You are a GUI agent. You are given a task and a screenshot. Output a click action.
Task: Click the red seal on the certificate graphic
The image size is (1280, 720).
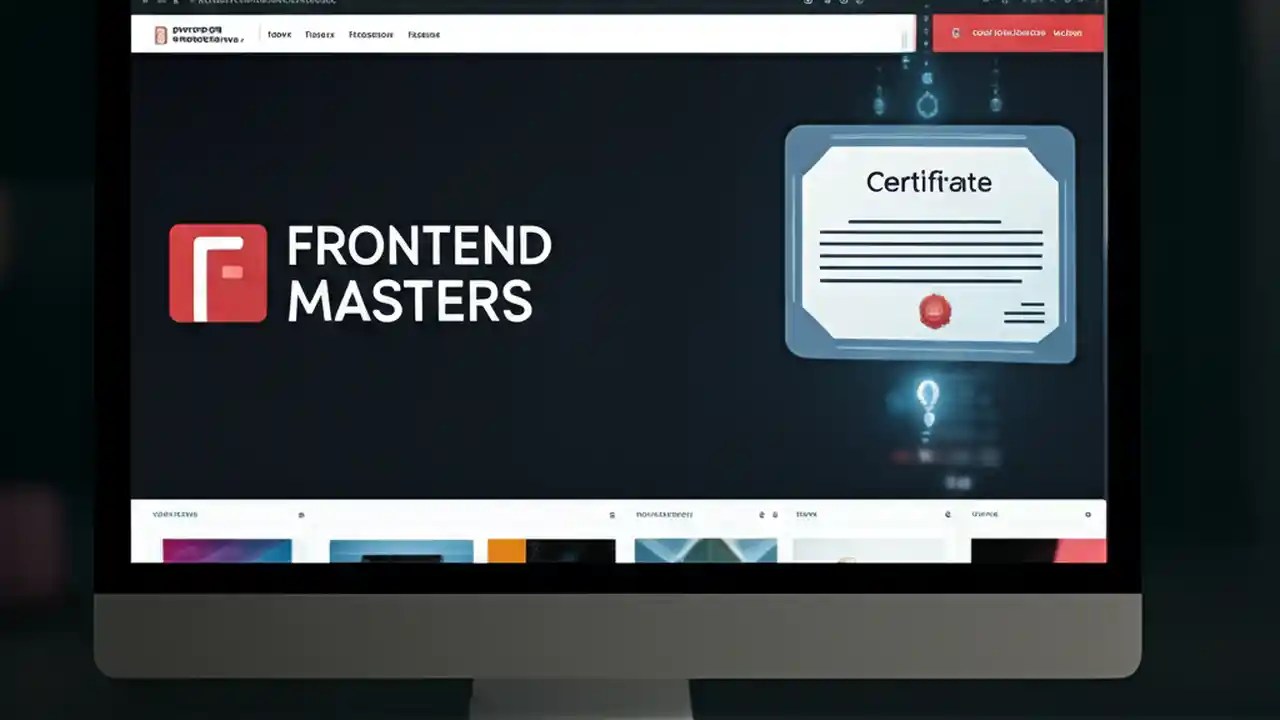click(x=934, y=312)
